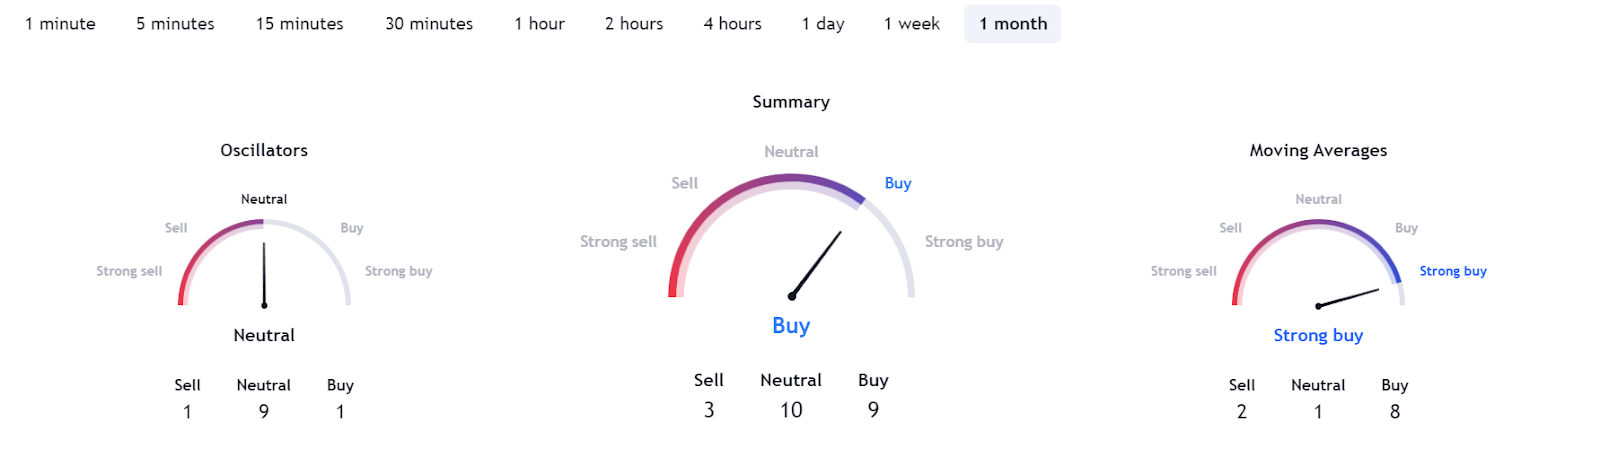1600x449 pixels.
Task: Open the Moving Averages heading
Action: [1318, 150]
